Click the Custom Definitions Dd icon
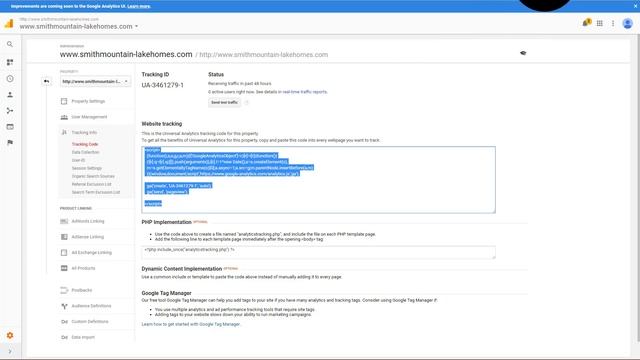Image resolution: width=640 pixels, height=360 pixels. coord(64,322)
